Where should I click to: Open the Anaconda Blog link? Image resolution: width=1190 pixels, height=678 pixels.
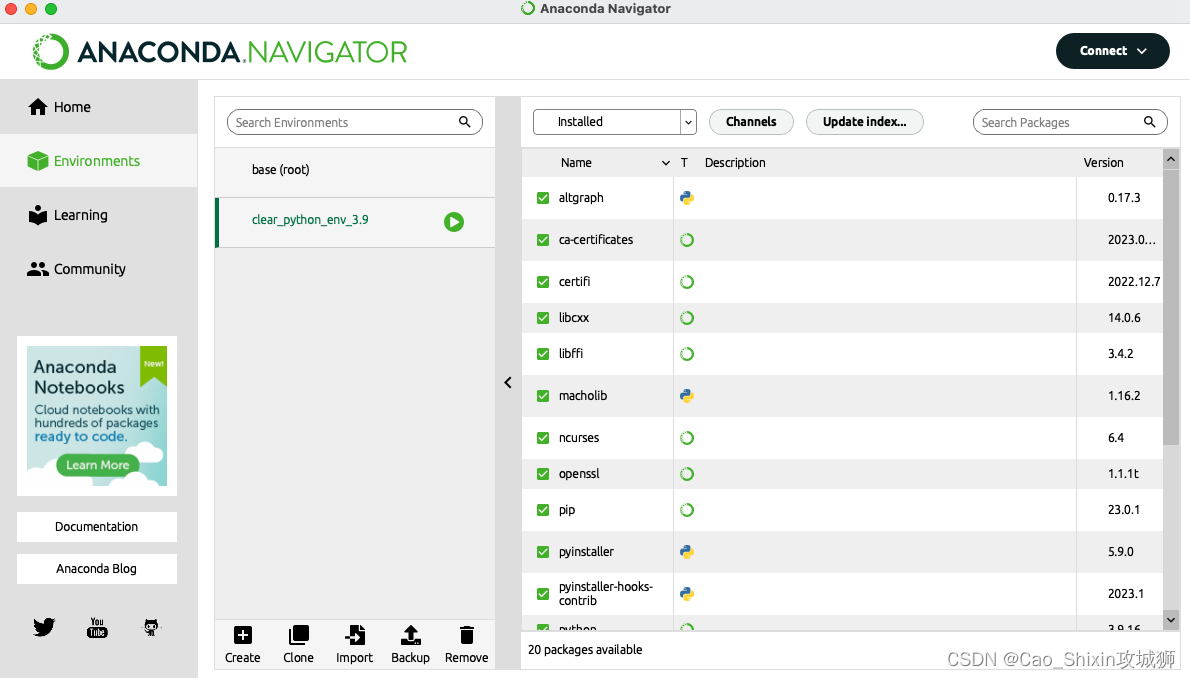96,569
